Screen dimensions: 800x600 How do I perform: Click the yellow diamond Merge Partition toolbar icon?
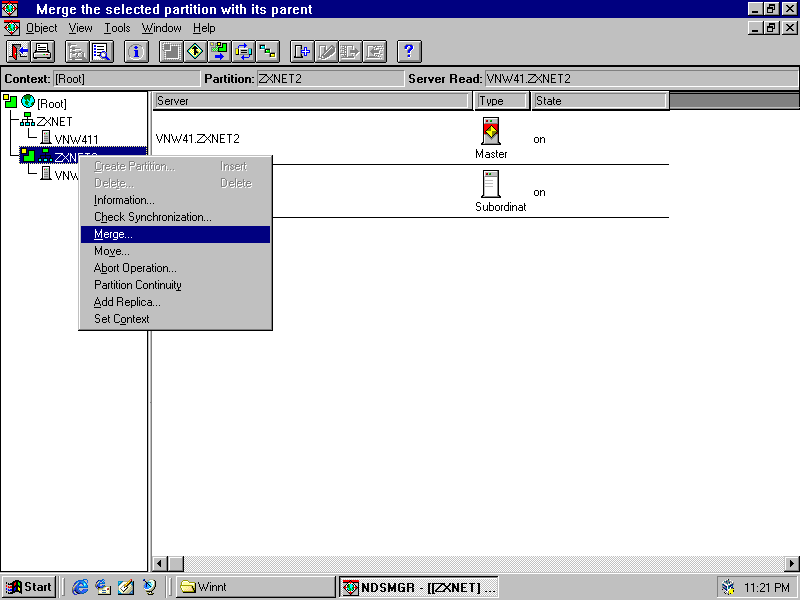tap(195, 52)
